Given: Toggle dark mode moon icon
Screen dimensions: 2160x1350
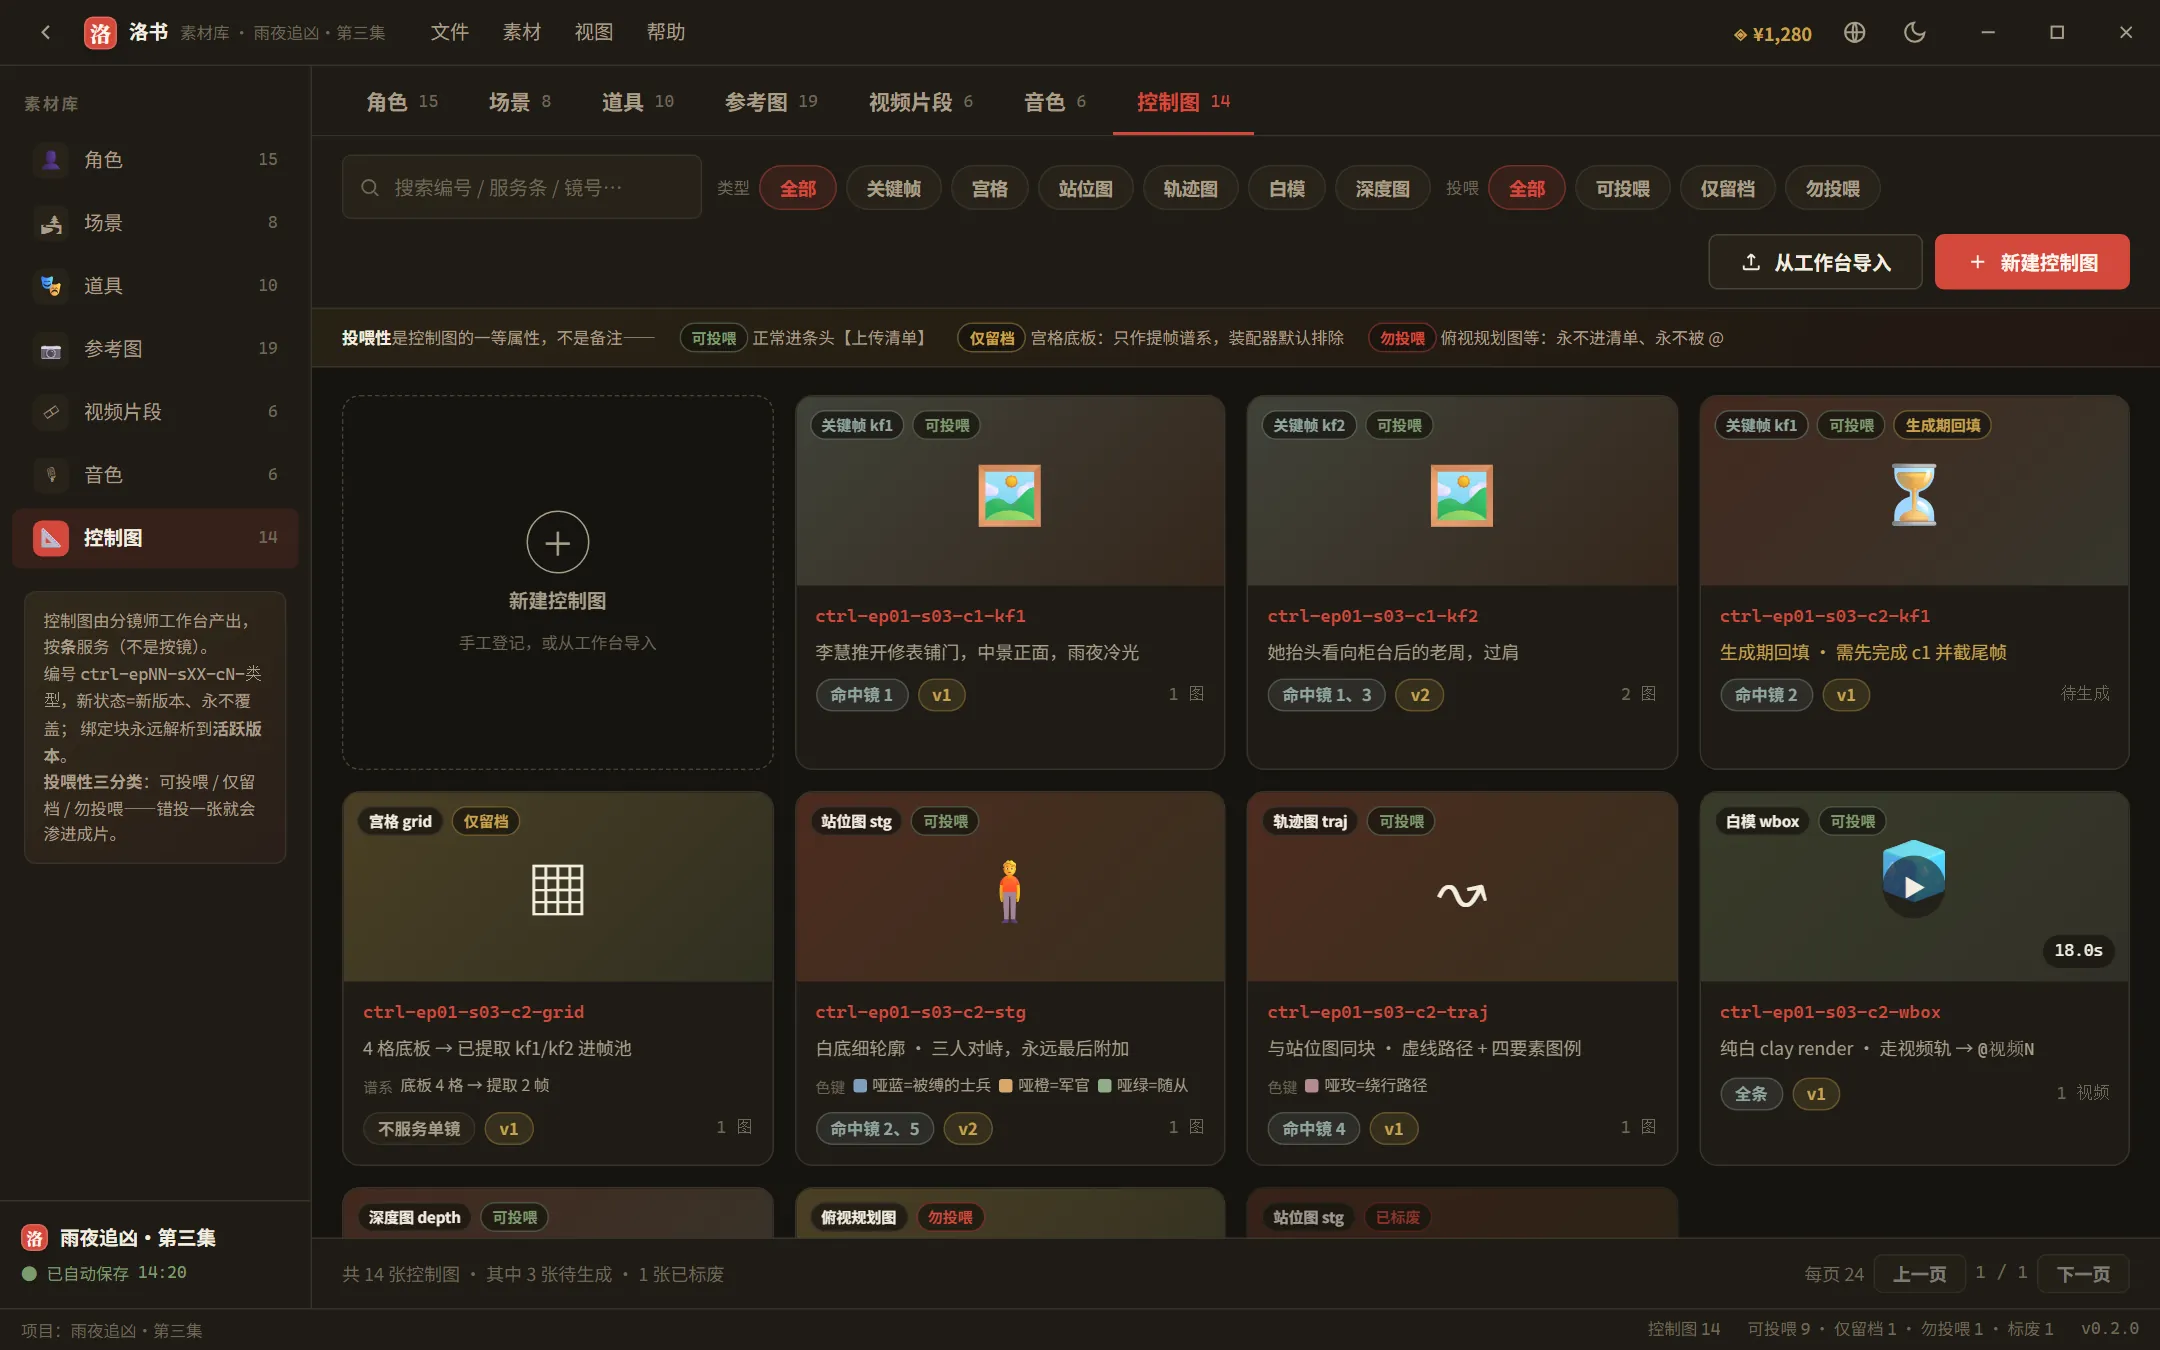Looking at the screenshot, I should [x=1914, y=32].
